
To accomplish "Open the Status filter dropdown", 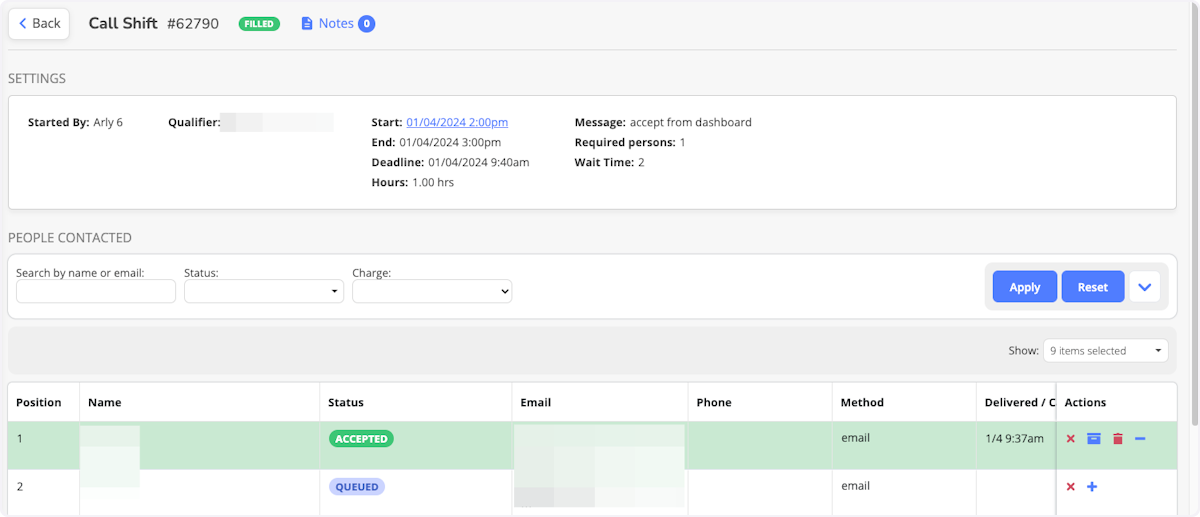I will tap(264, 291).
